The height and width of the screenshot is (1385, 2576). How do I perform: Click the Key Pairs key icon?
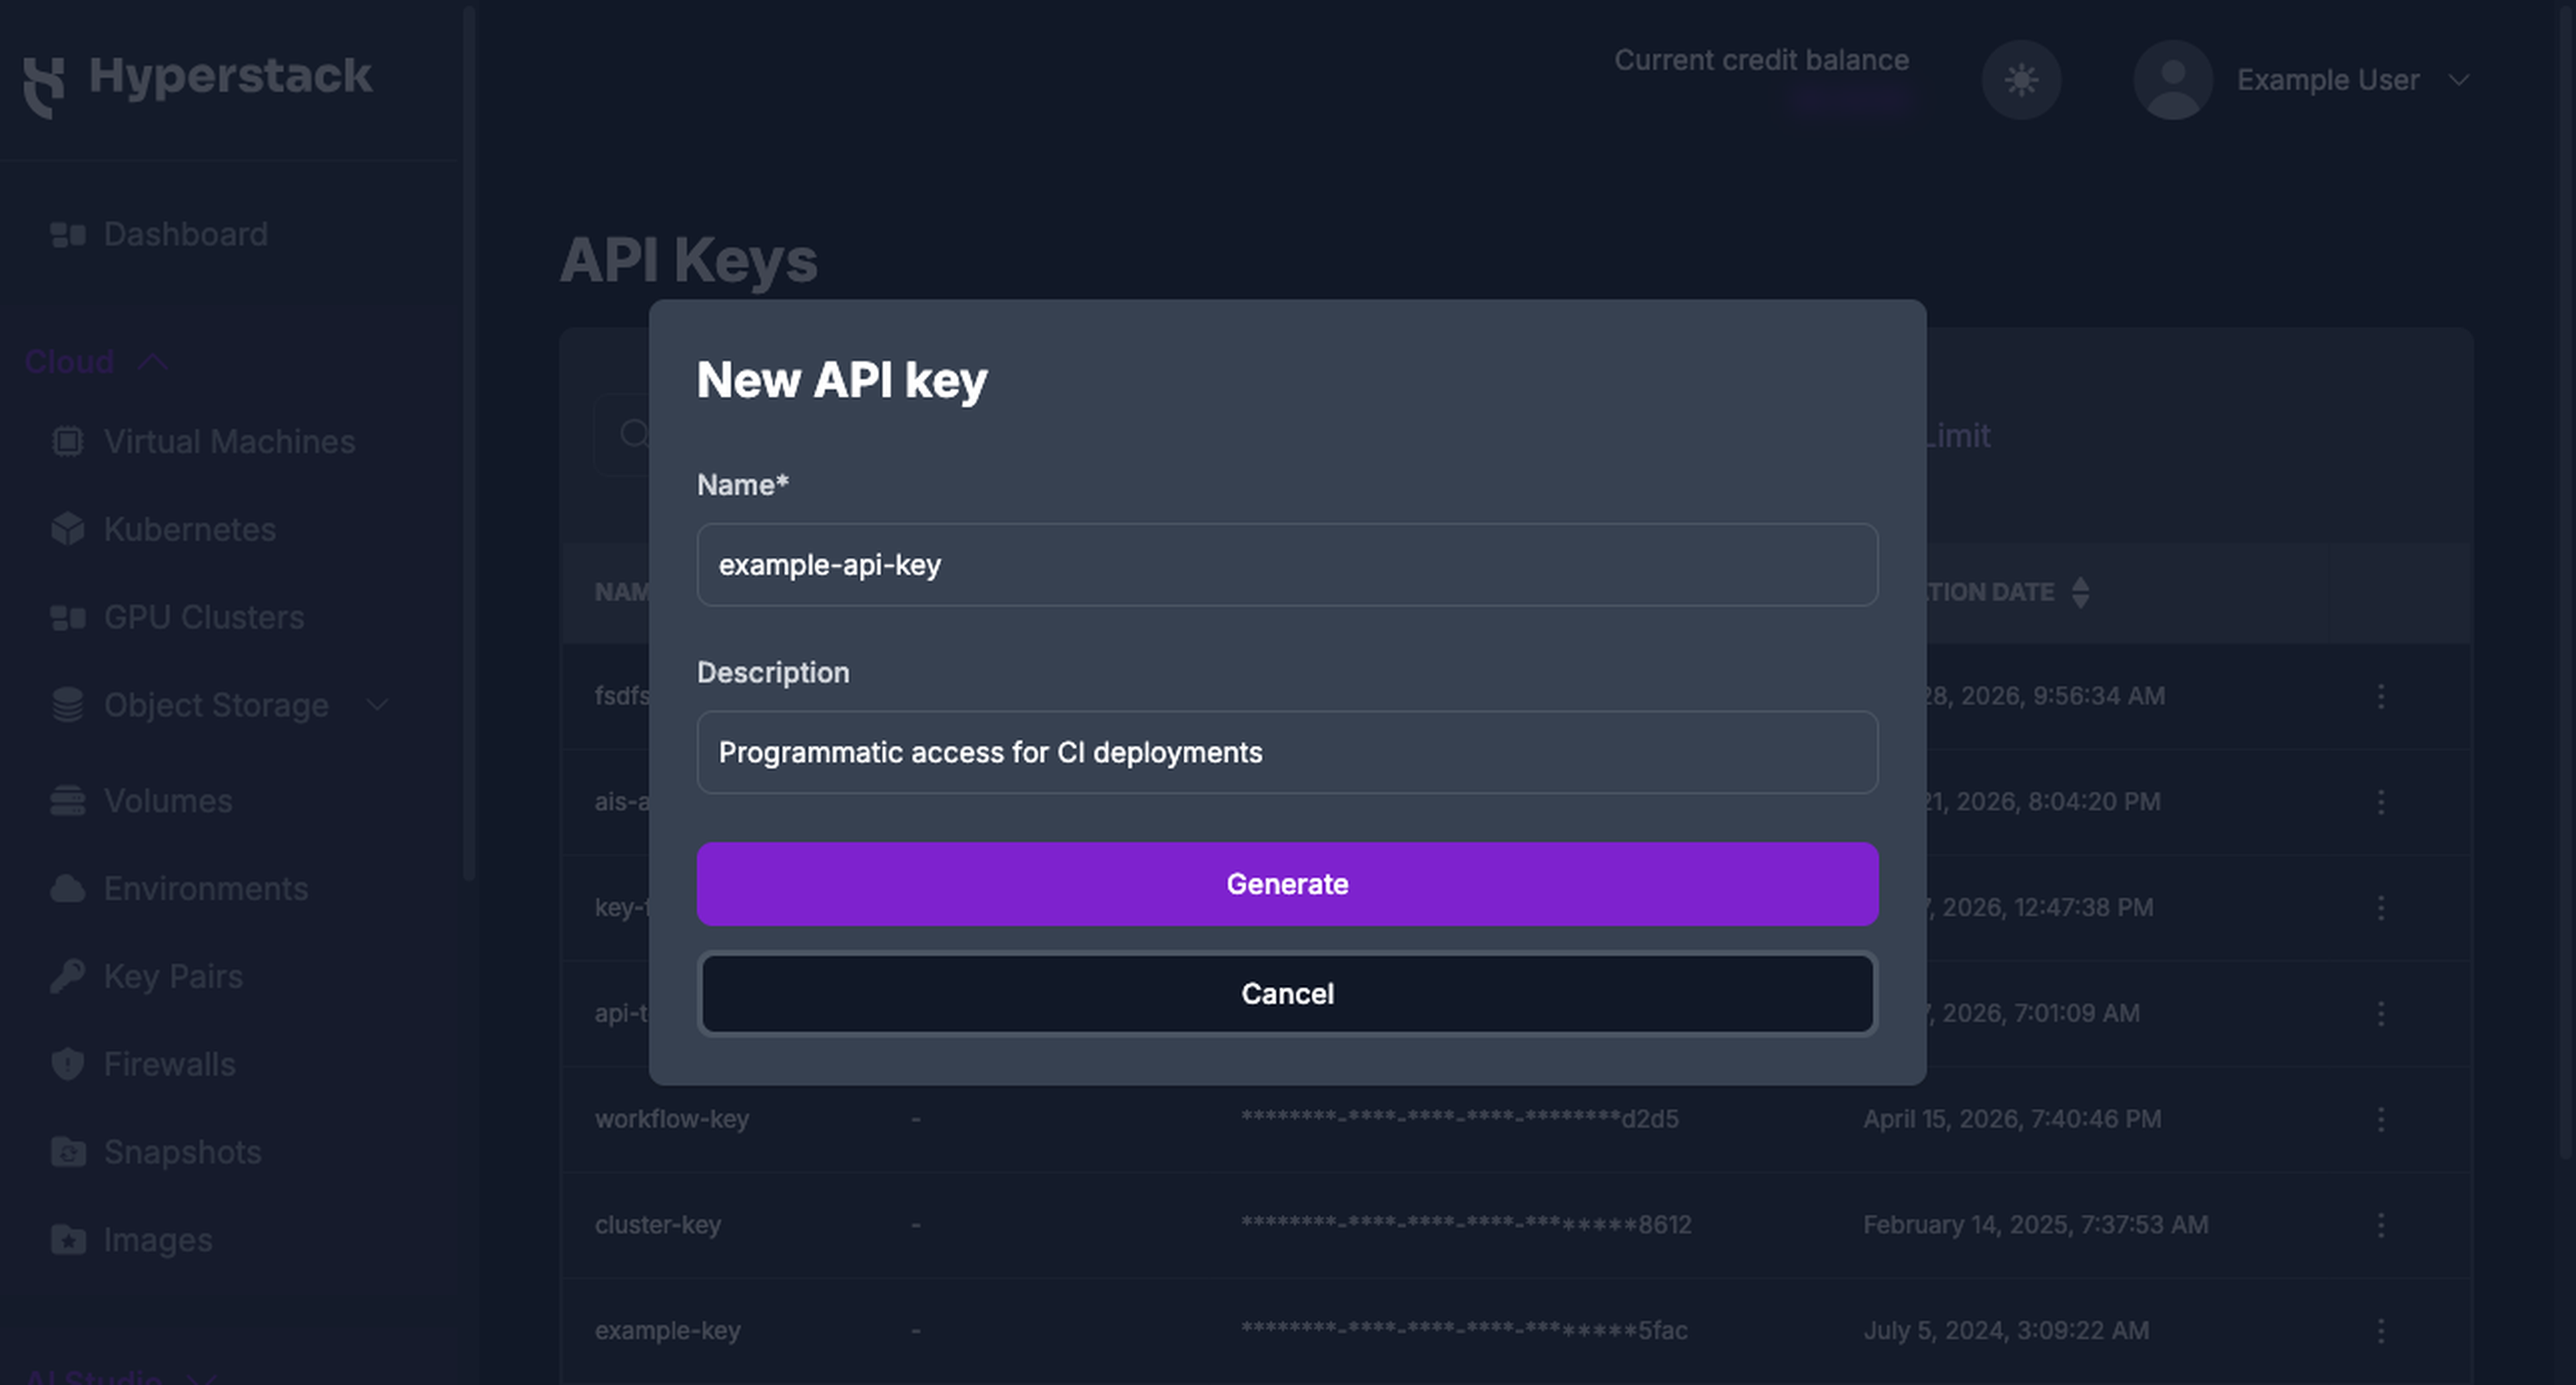[x=68, y=976]
